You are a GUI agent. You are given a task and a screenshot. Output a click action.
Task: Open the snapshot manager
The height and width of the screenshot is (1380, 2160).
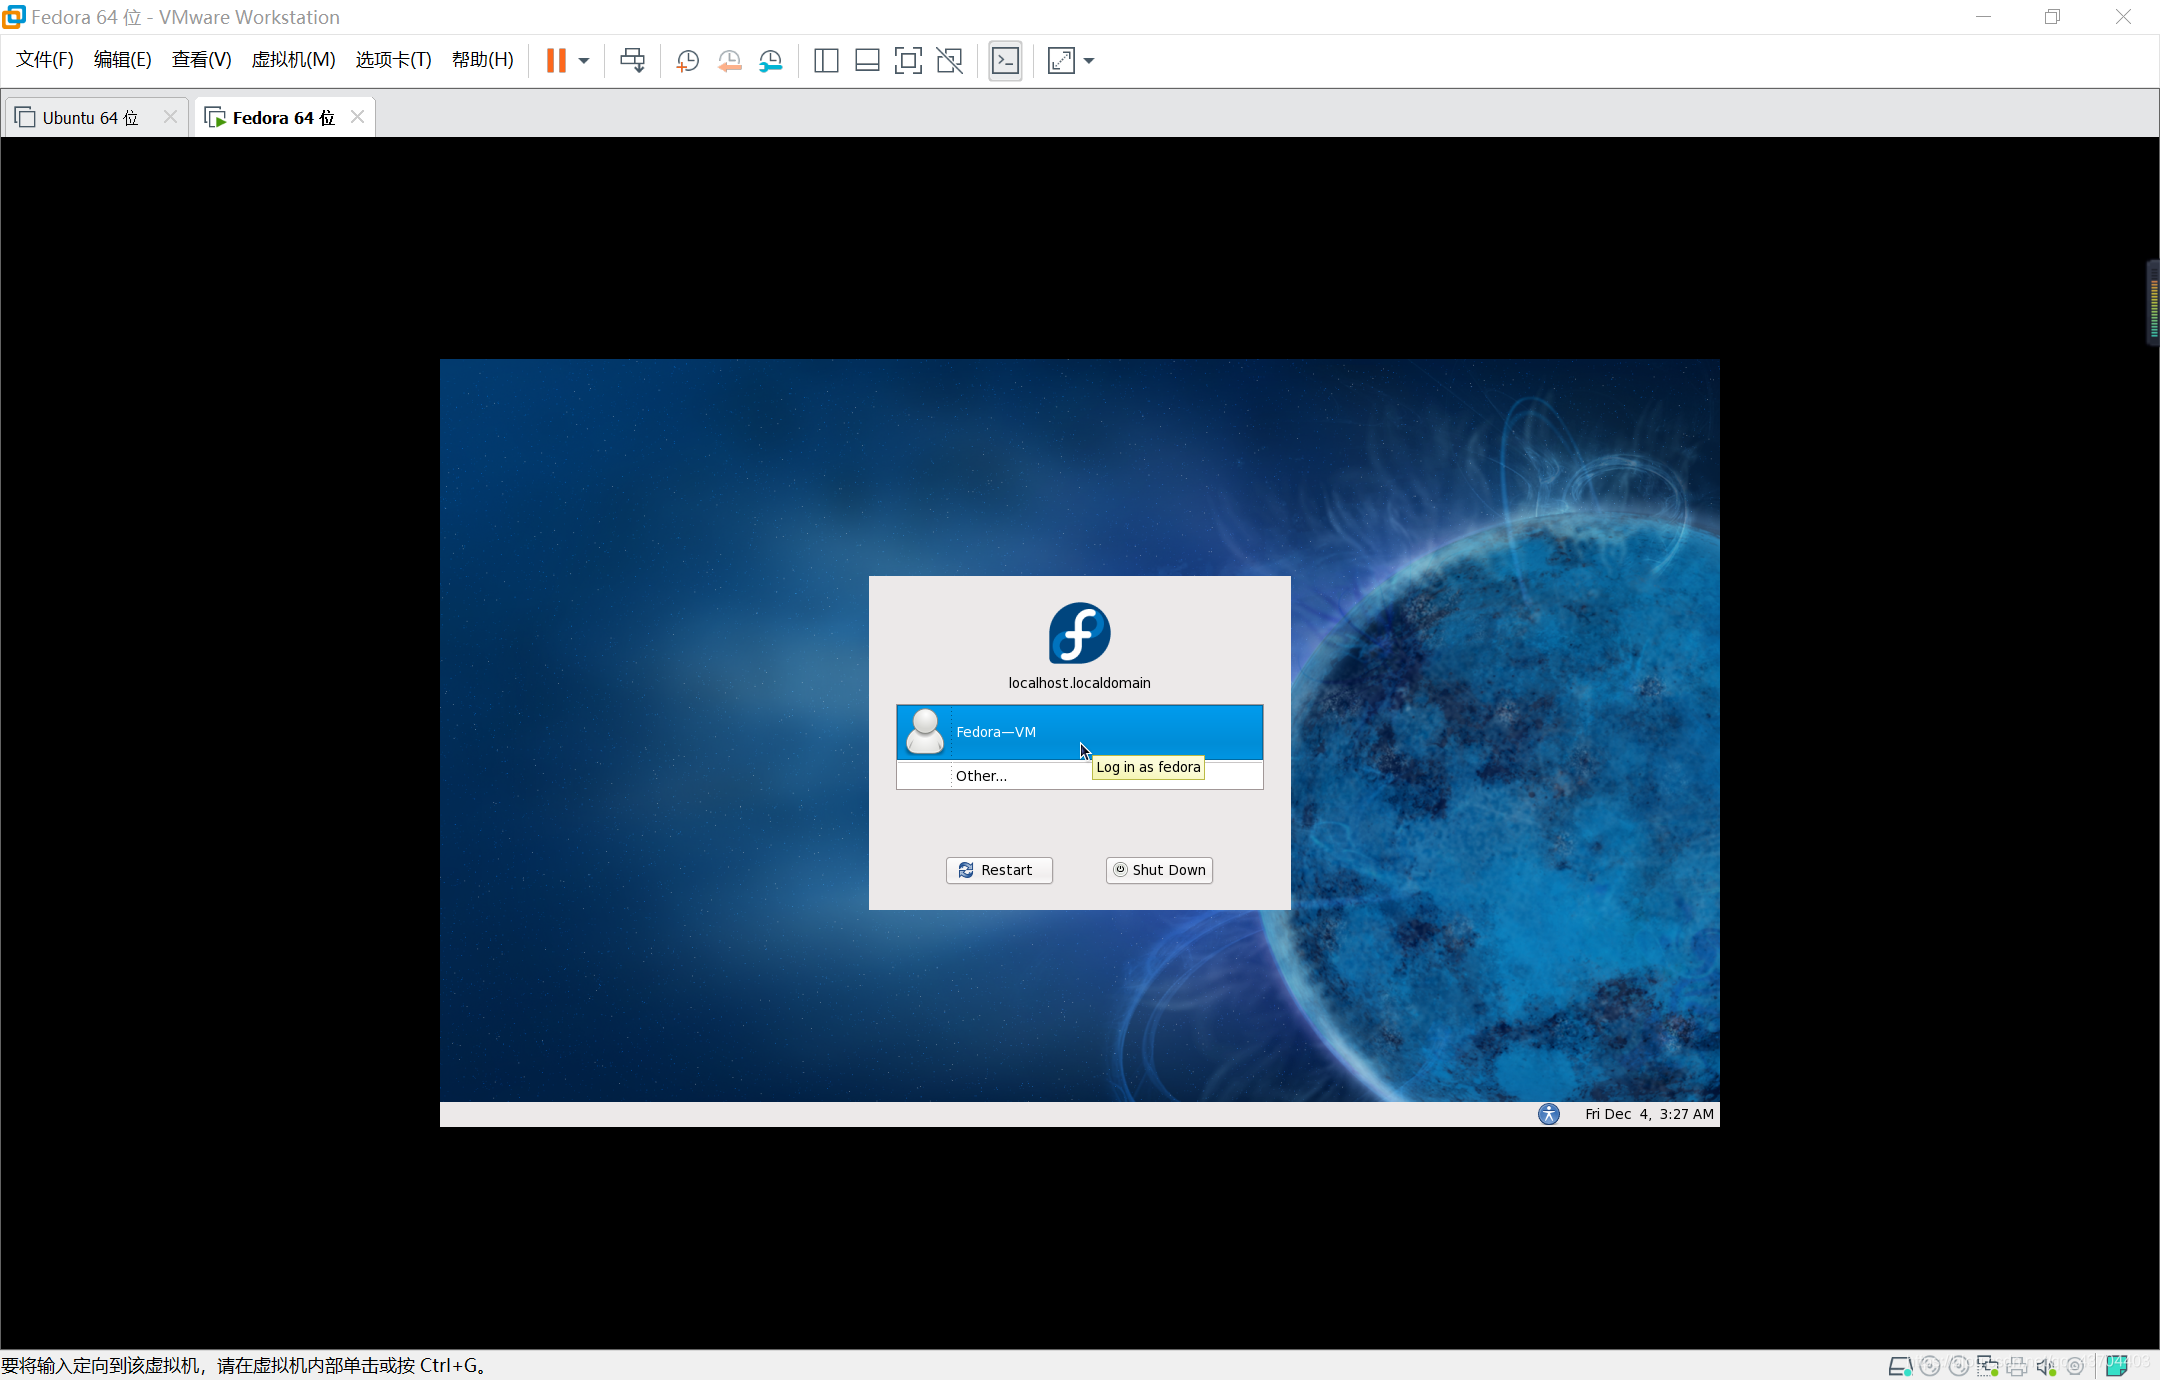coord(770,61)
